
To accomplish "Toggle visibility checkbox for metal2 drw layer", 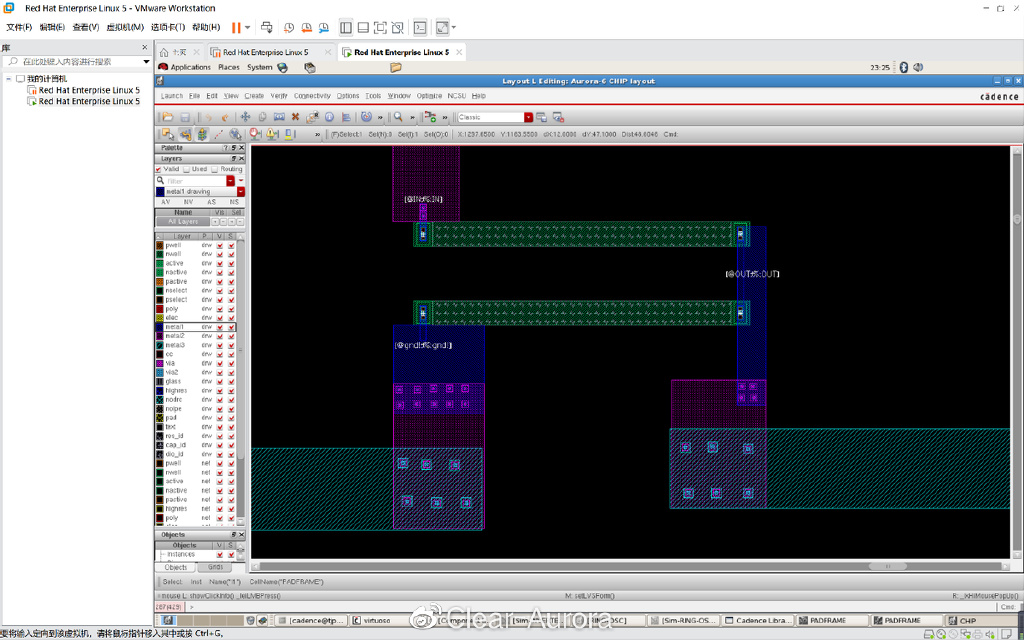I will [x=220, y=336].
